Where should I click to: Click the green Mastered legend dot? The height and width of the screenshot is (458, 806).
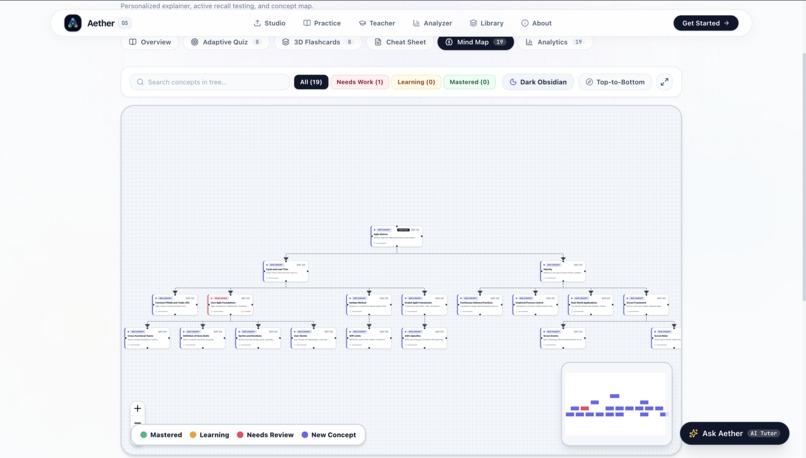[143, 435]
